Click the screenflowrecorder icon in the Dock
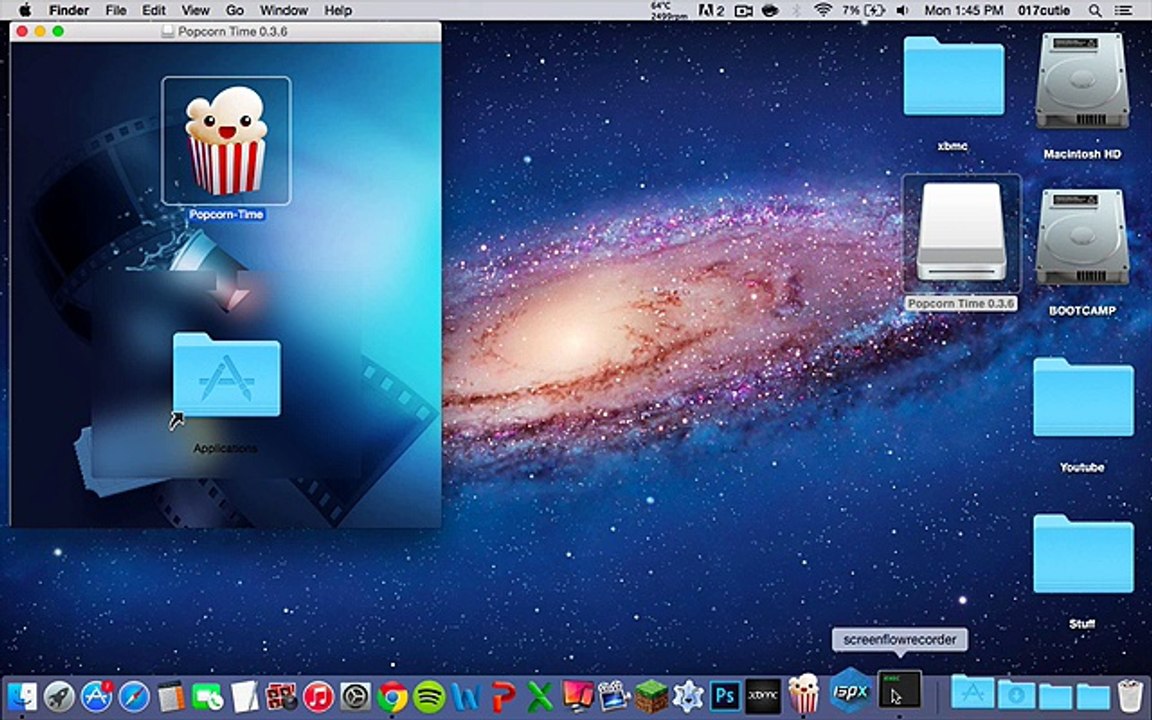Image resolution: width=1152 pixels, height=720 pixels. [899, 690]
